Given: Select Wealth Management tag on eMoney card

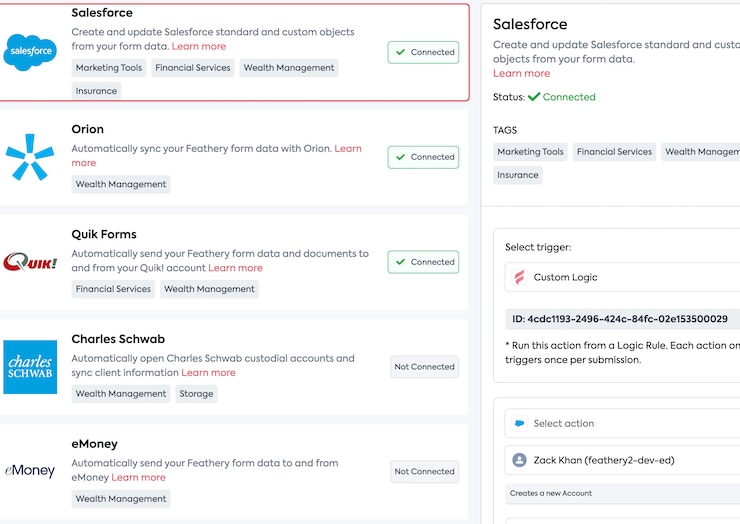Looking at the screenshot, I should pyautogui.click(x=121, y=499).
